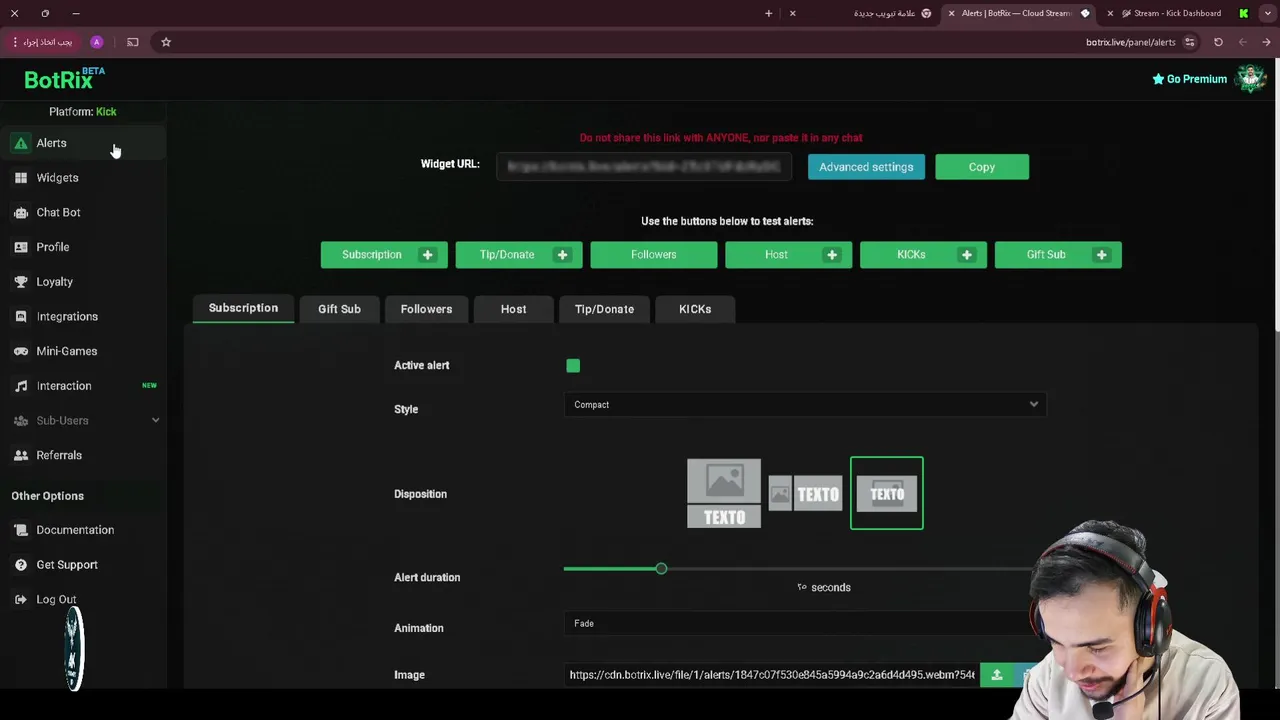
Task: Switch to the Followers alert tab
Action: [x=426, y=309]
